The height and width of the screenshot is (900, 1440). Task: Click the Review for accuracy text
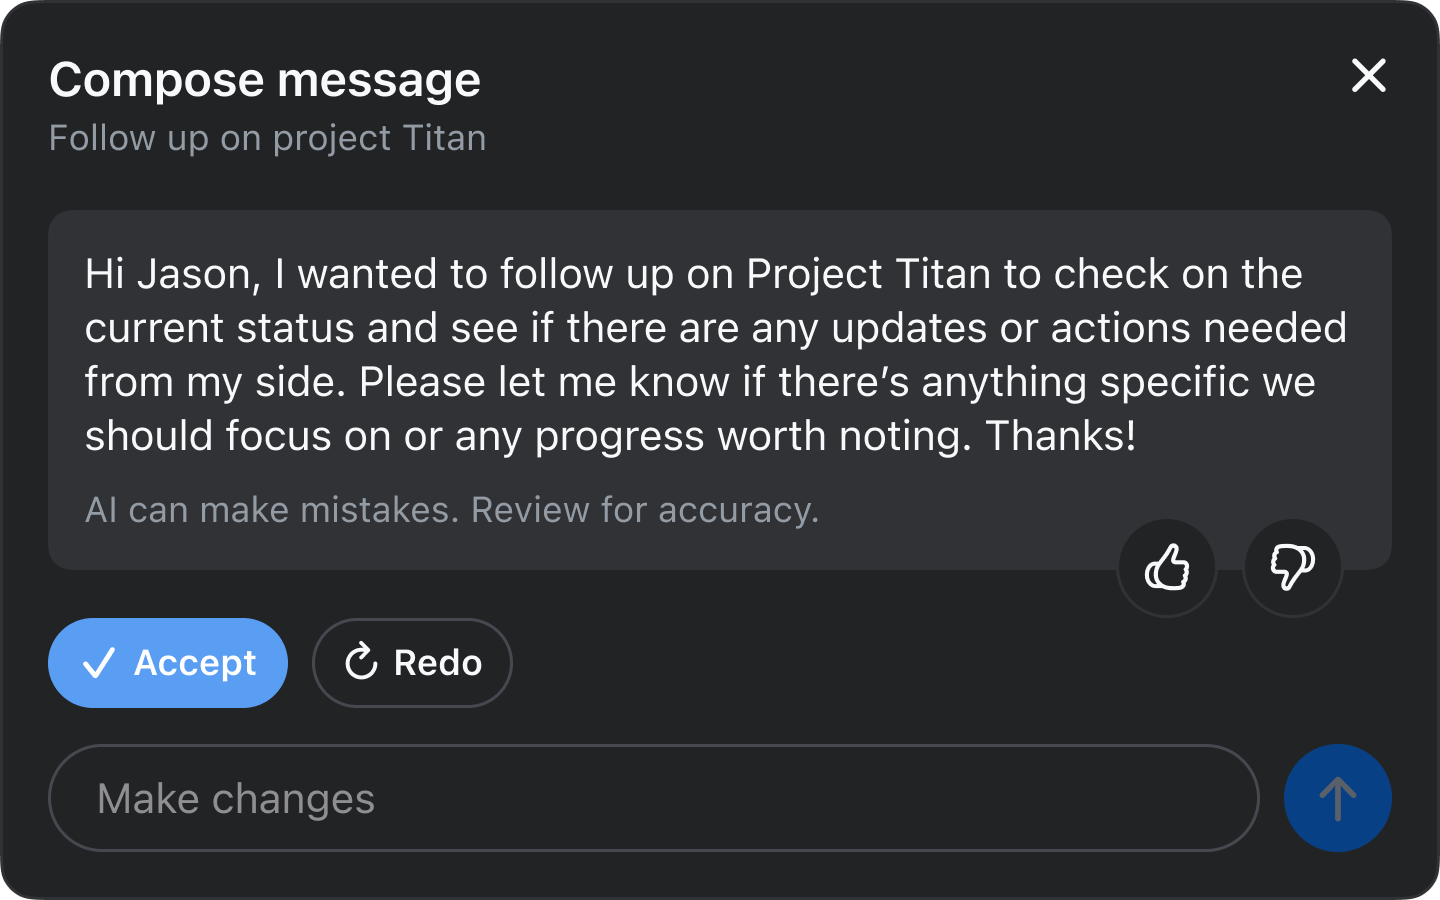click(x=645, y=510)
